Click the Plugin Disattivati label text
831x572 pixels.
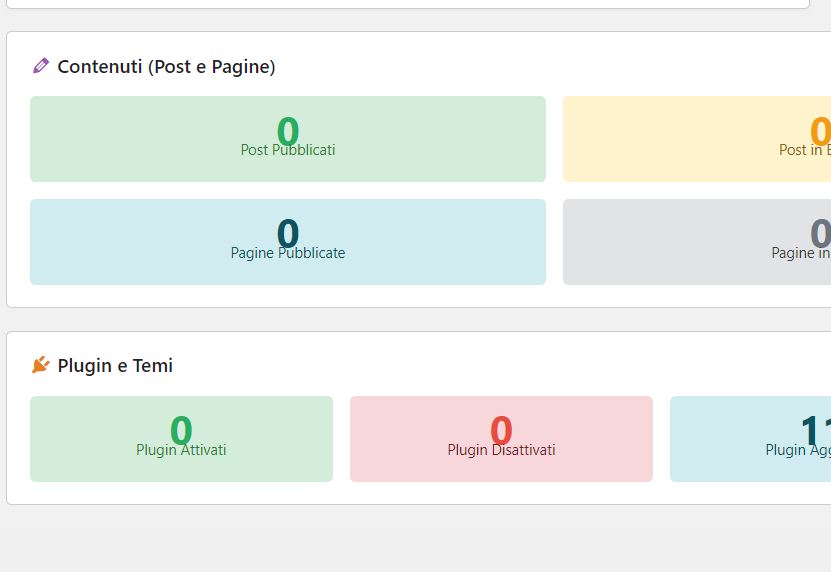pyautogui.click(x=501, y=450)
